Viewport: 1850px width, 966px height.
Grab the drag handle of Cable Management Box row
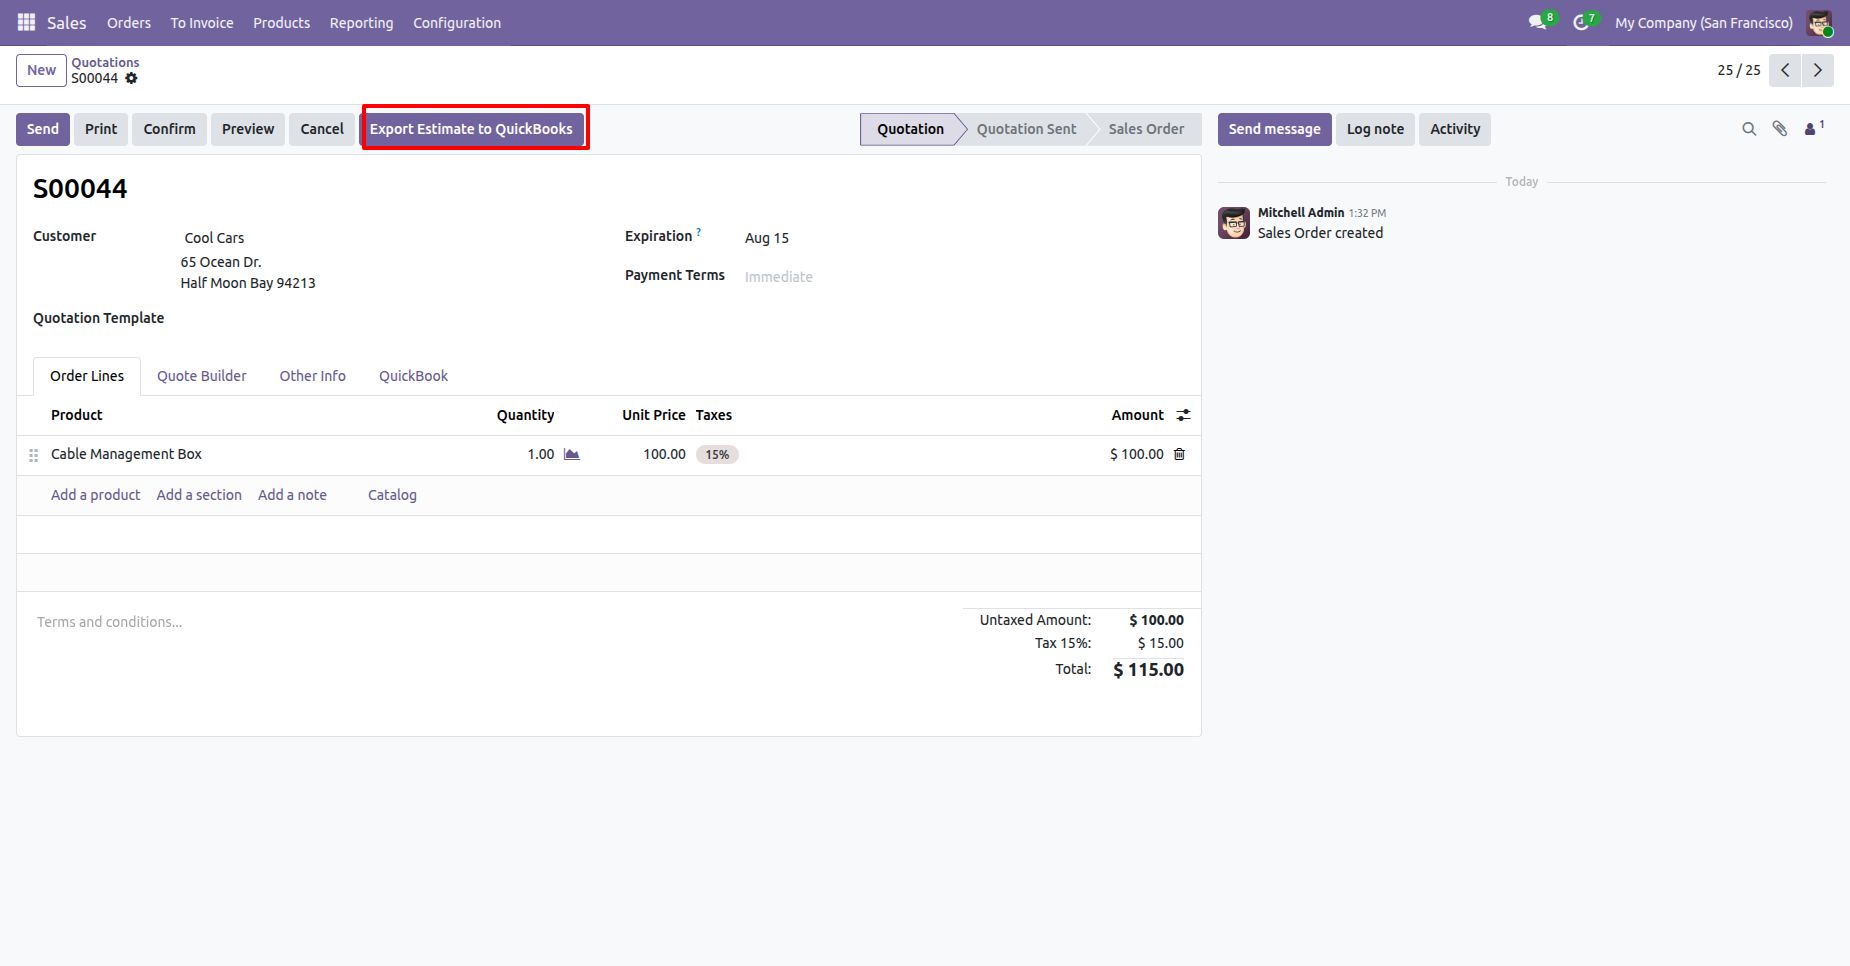pyautogui.click(x=33, y=455)
